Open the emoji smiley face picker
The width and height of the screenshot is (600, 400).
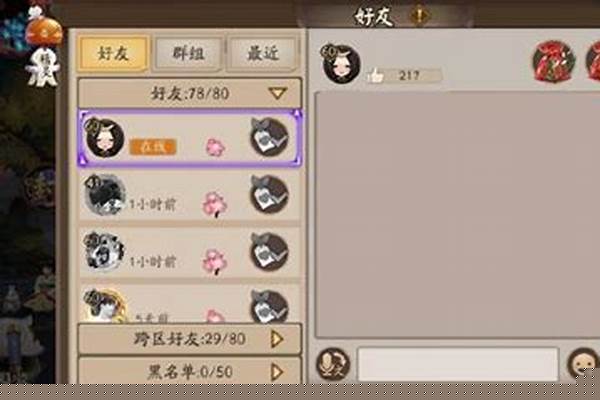pyautogui.click(x=584, y=364)
